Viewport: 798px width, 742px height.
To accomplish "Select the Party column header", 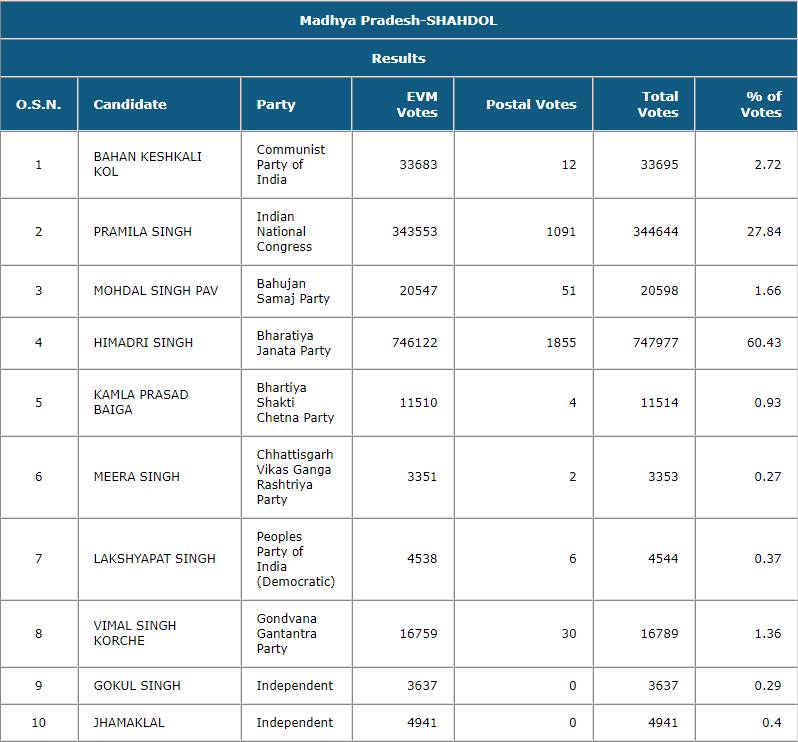I will coord(276,104).
